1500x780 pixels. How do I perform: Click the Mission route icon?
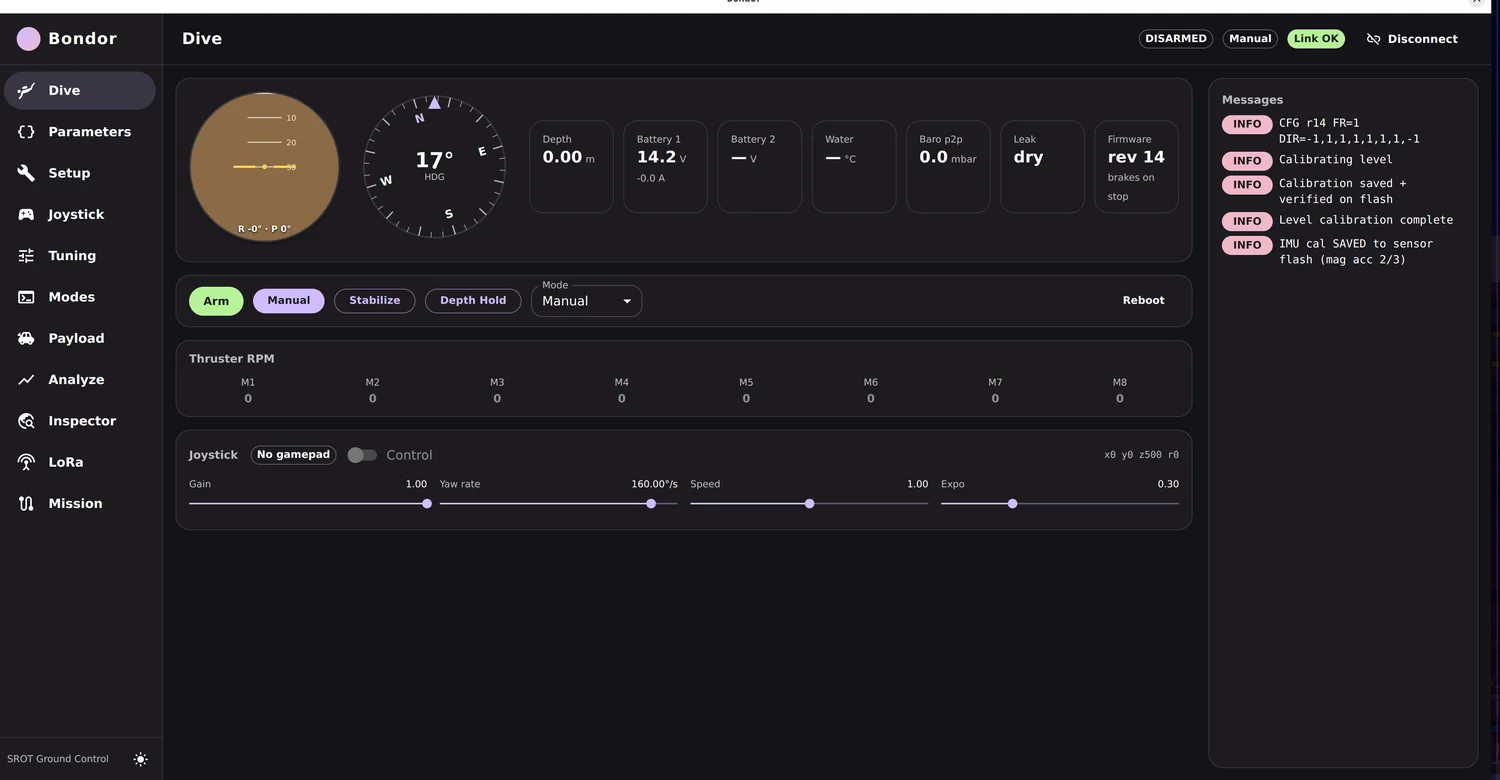click(x=26, y=504)
